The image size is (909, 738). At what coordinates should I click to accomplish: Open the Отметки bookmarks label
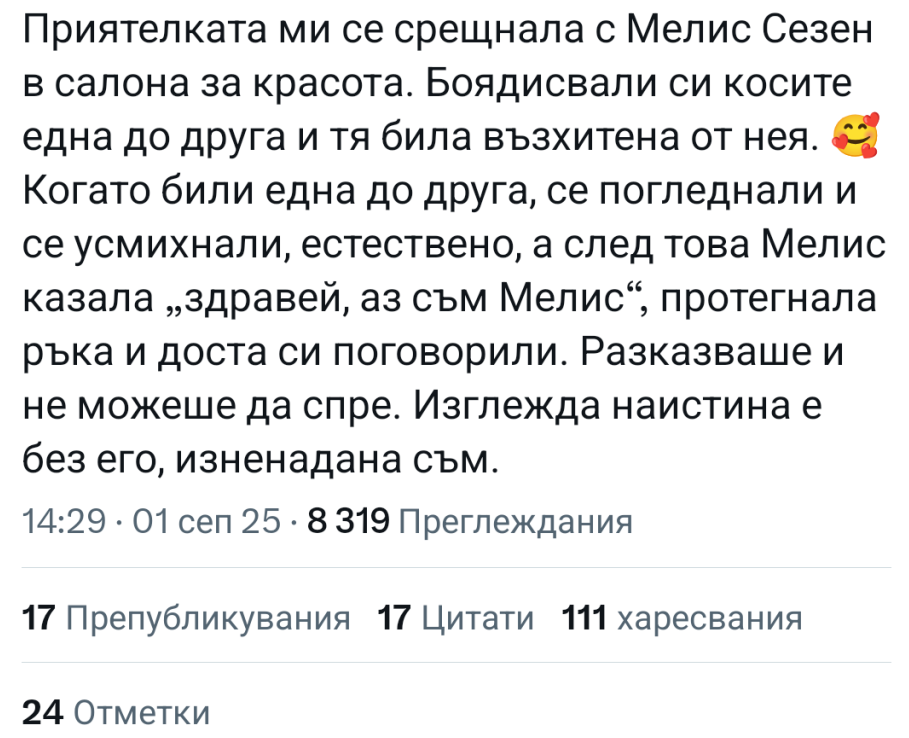[x=143, y=713]
